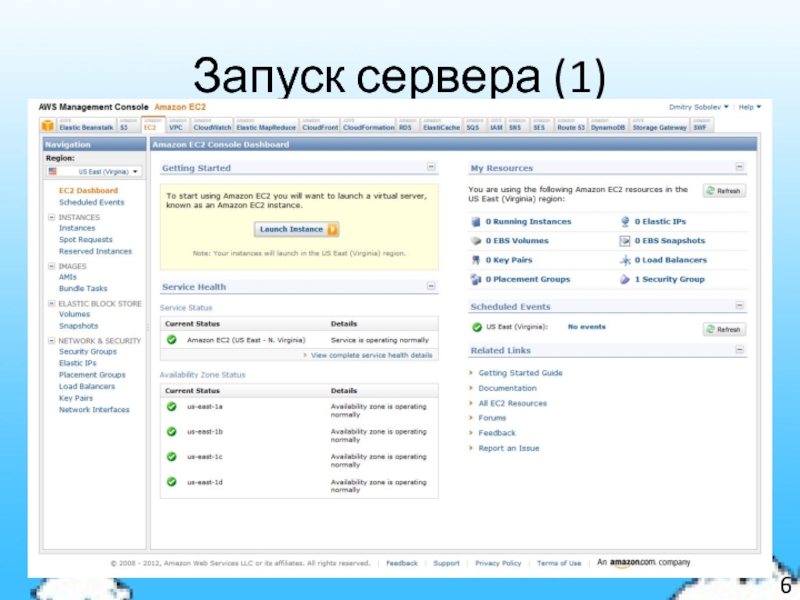Open Scheduled Events in navigation
800x600 pixels.
tap(91, 202)
